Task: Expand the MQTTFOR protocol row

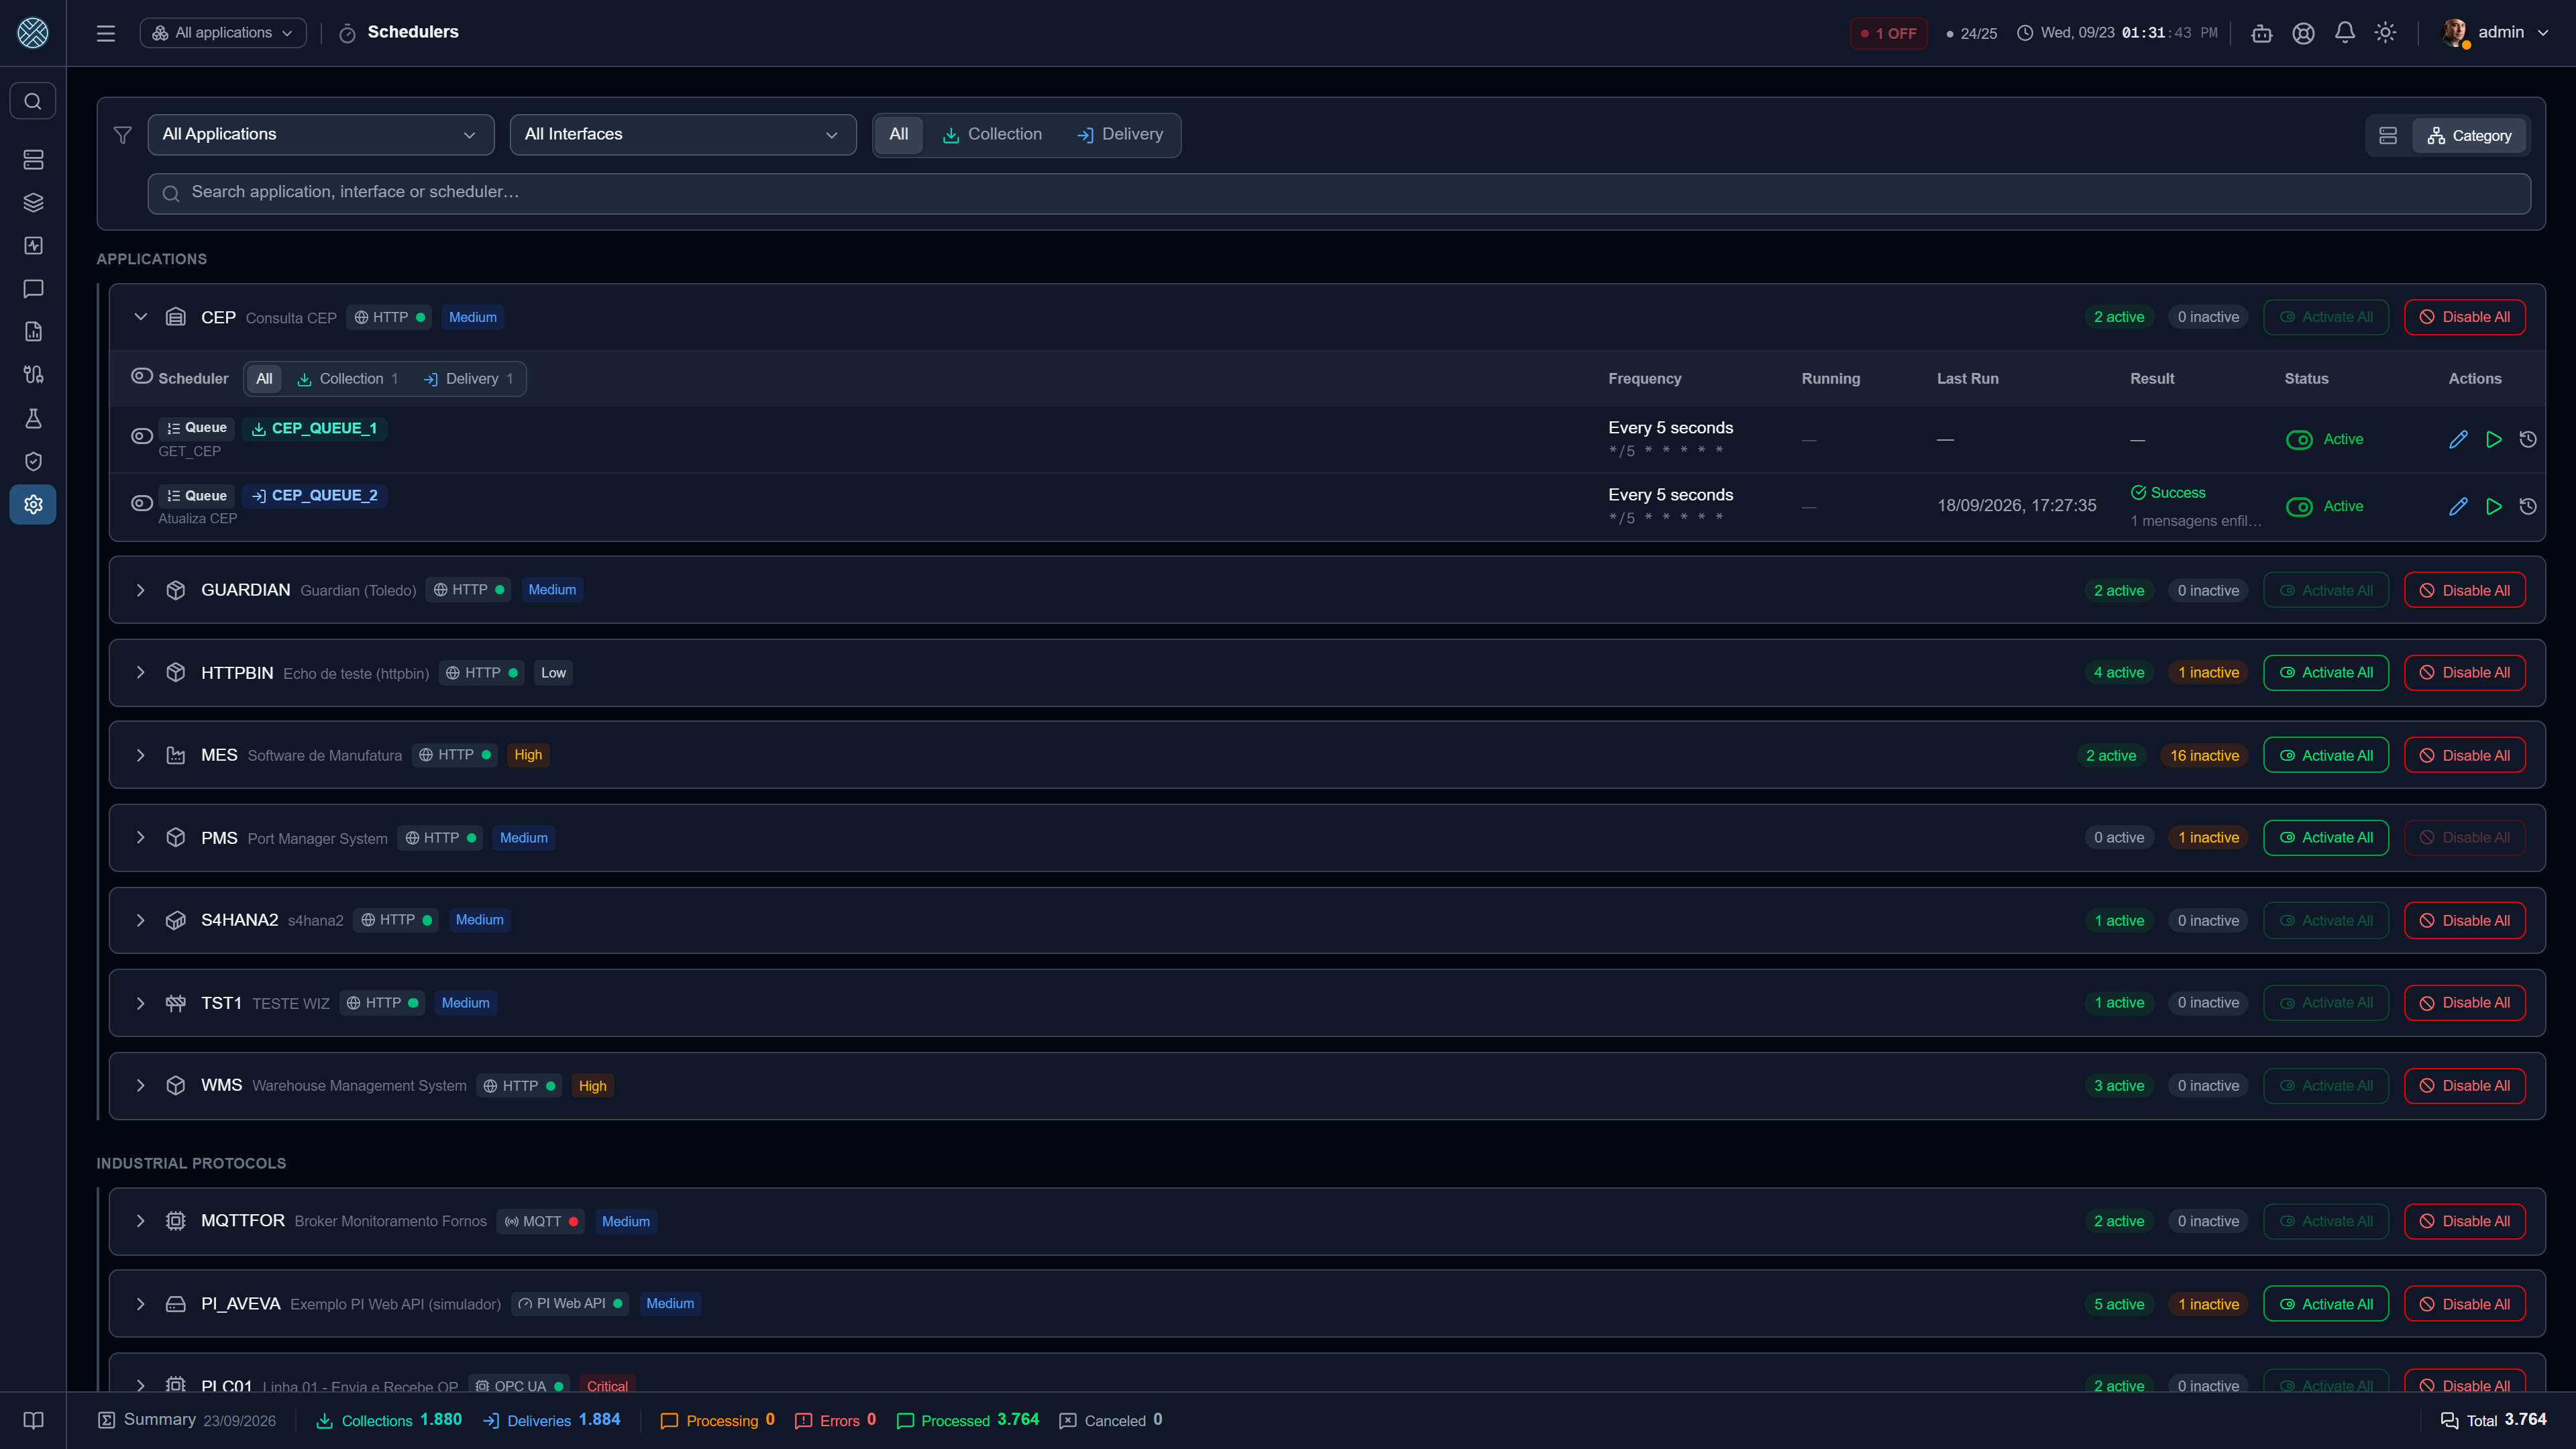Action: 140,1221
